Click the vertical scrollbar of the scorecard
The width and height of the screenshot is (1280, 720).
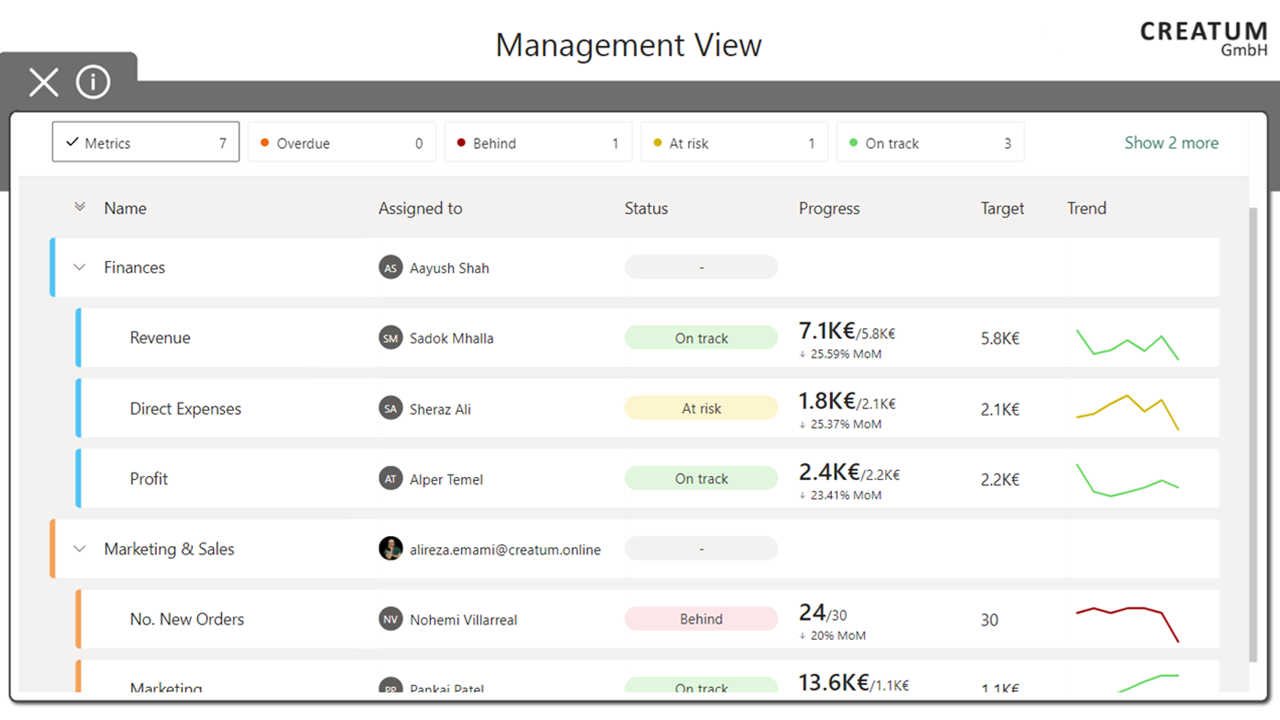click(1254, 430)
